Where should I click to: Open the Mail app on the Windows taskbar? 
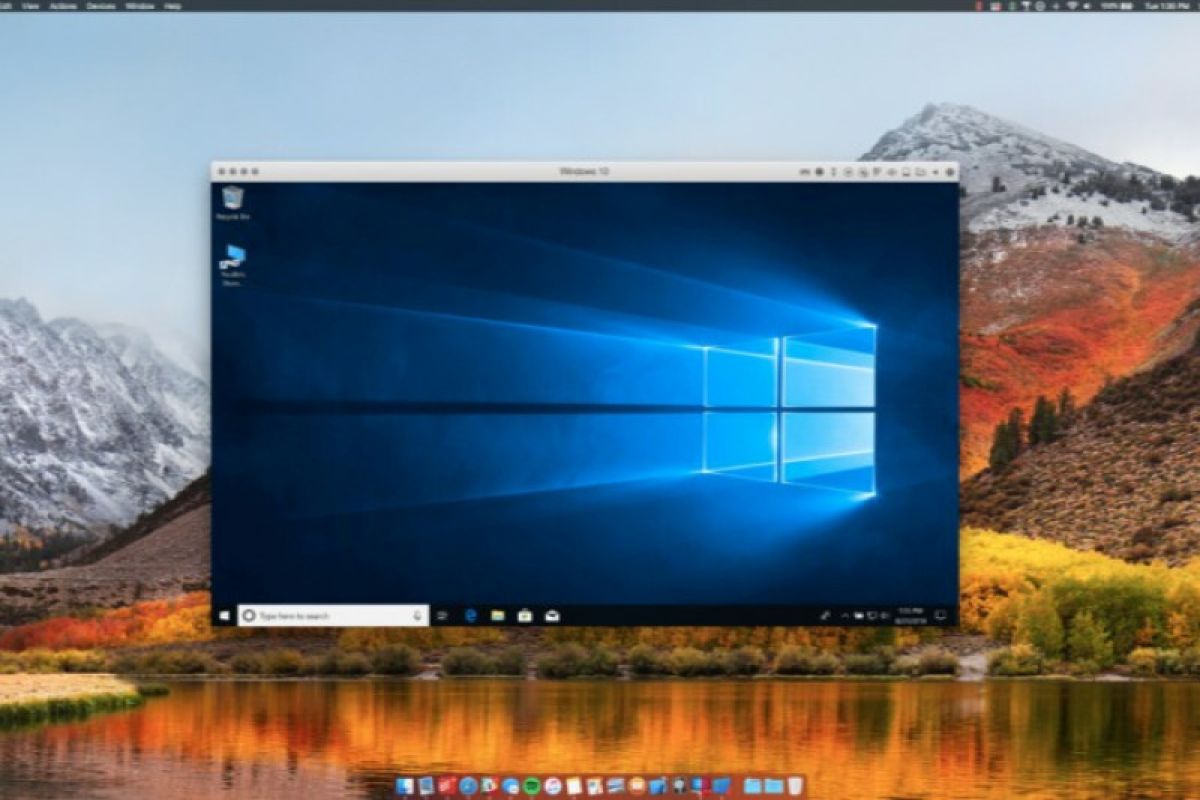click(x=551, y=616)
